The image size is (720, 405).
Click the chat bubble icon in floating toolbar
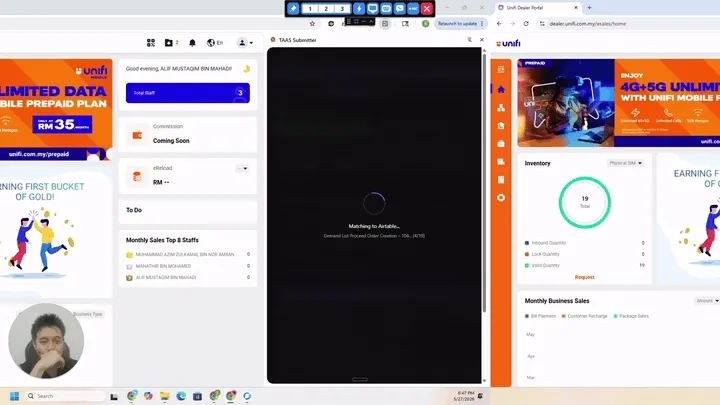click(399, 8)
